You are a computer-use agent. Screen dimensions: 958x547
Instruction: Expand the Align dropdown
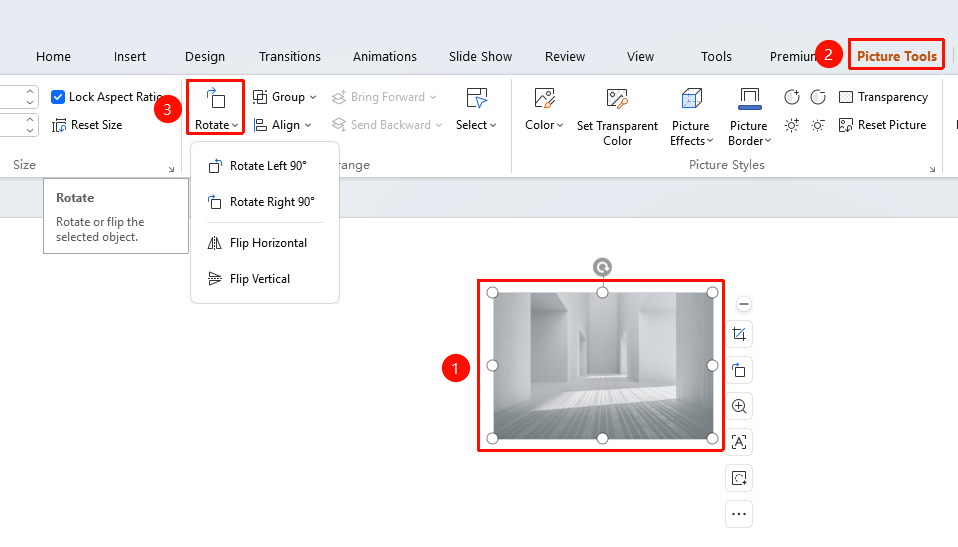pyautogui.click(x=282, y=125)
